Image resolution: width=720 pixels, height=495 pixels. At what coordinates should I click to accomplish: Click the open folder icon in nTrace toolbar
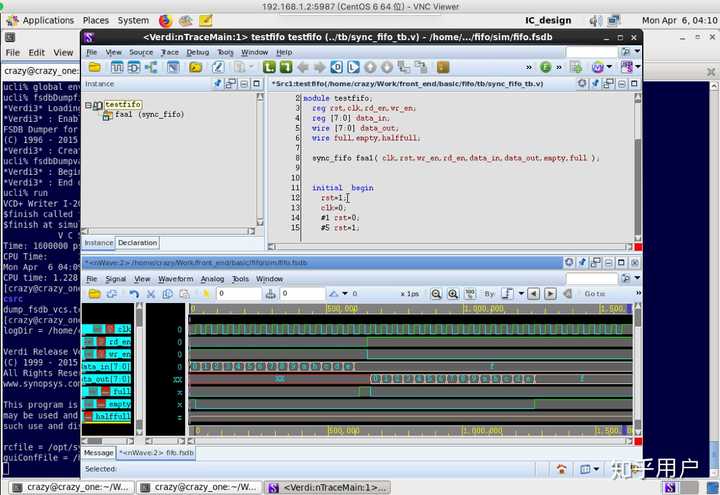95,67
